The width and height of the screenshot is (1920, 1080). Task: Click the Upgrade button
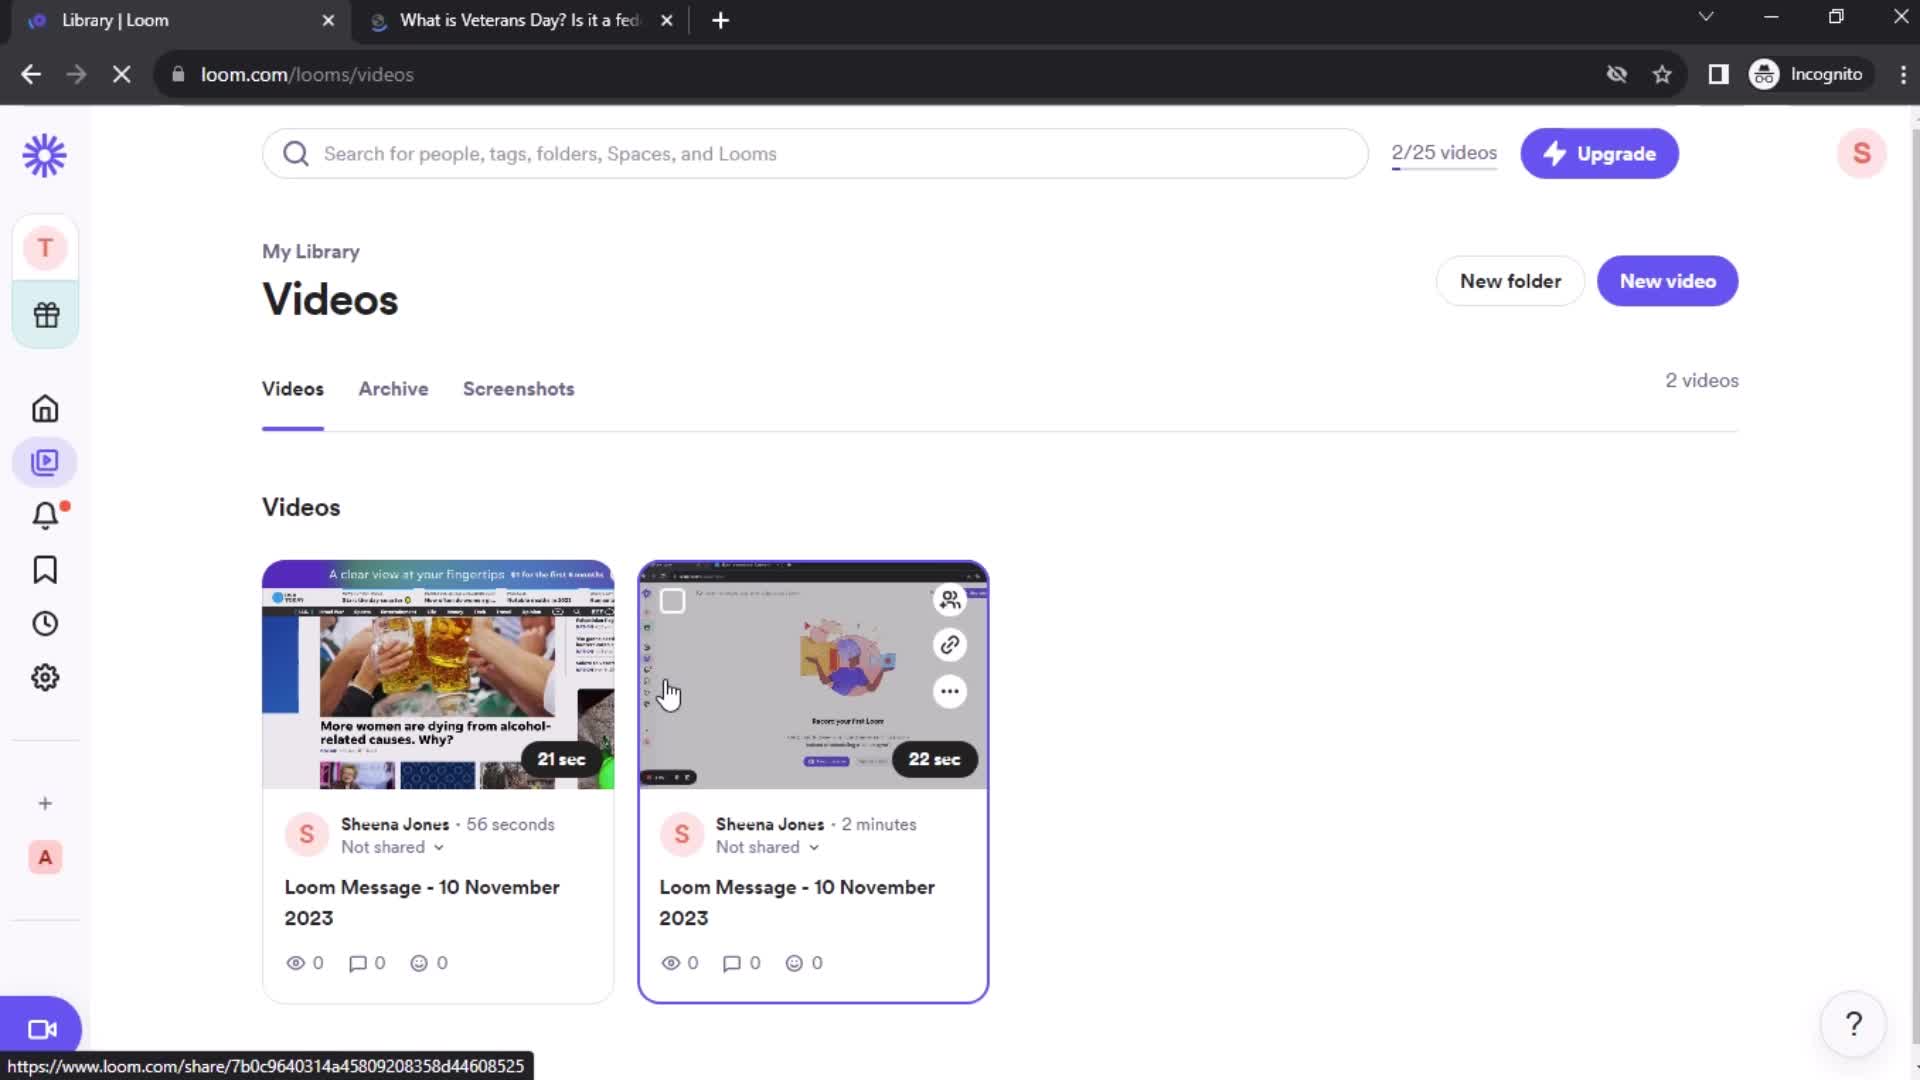point(1600,153)
